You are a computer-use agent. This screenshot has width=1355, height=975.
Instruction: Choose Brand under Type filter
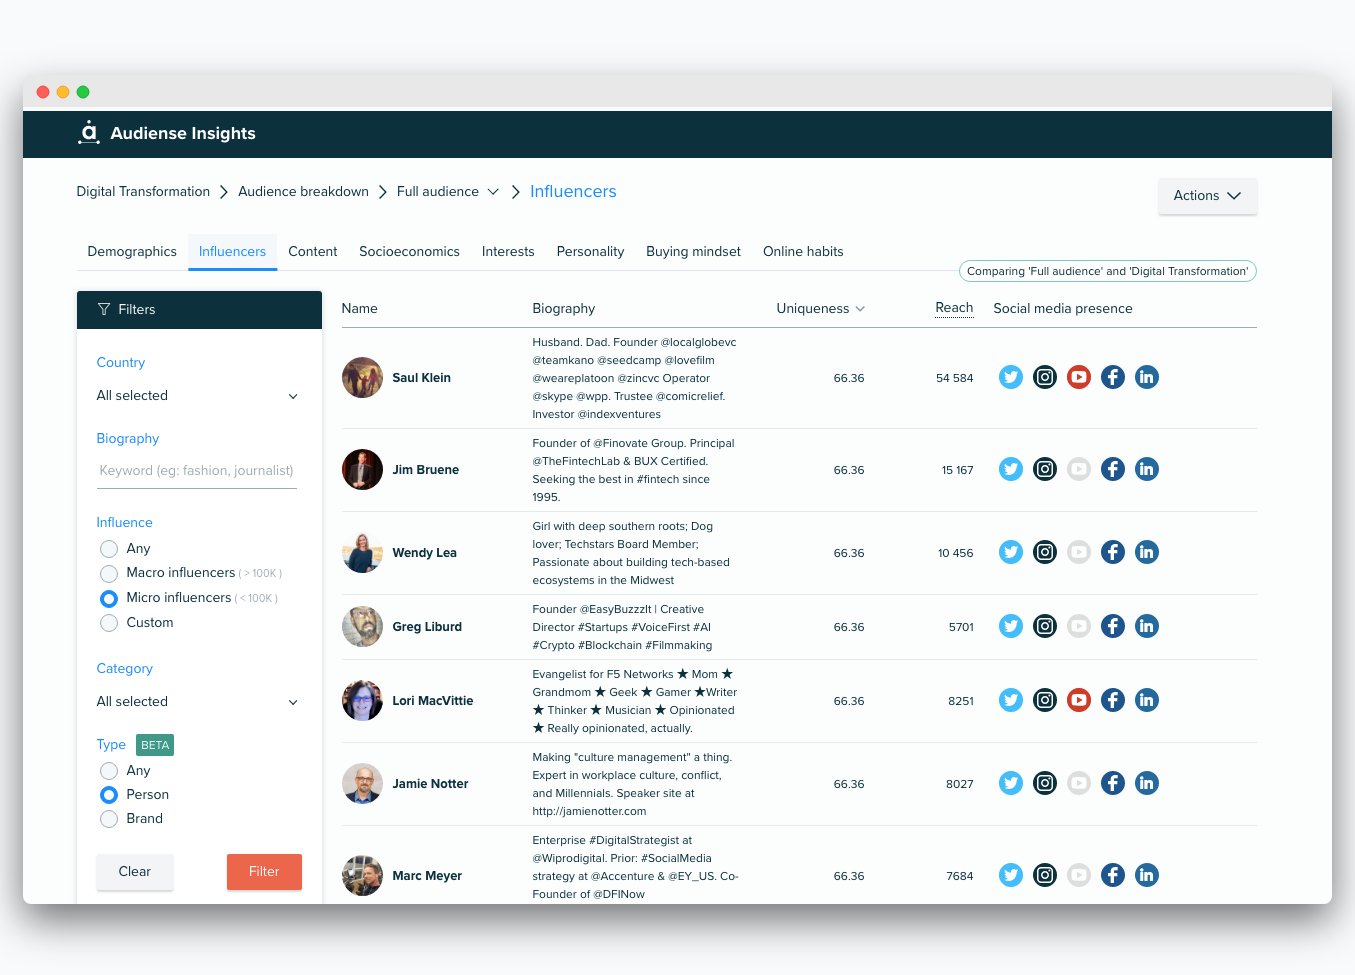tap(108, 818)
